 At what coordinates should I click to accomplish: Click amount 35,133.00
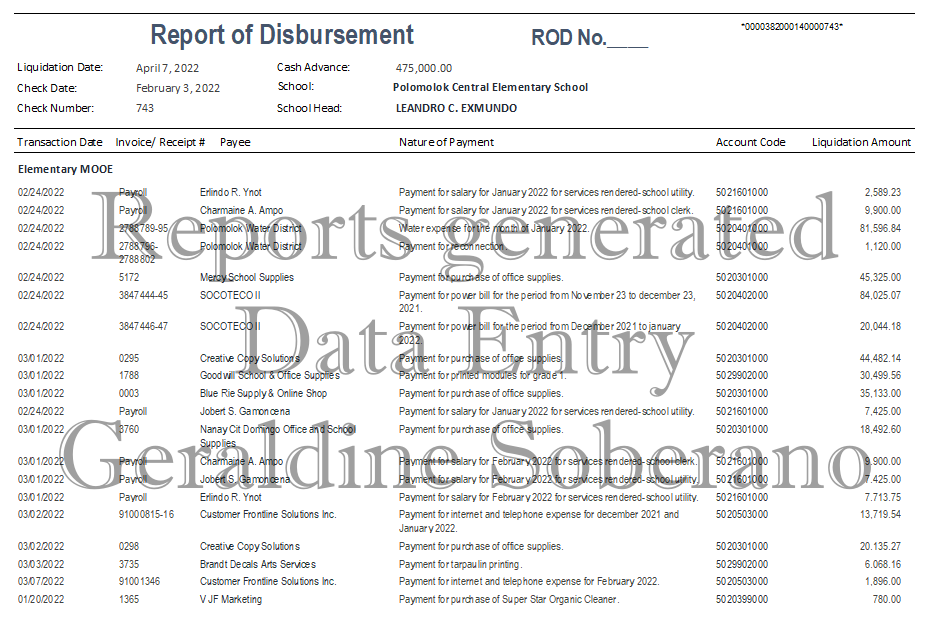coord(880,393)
